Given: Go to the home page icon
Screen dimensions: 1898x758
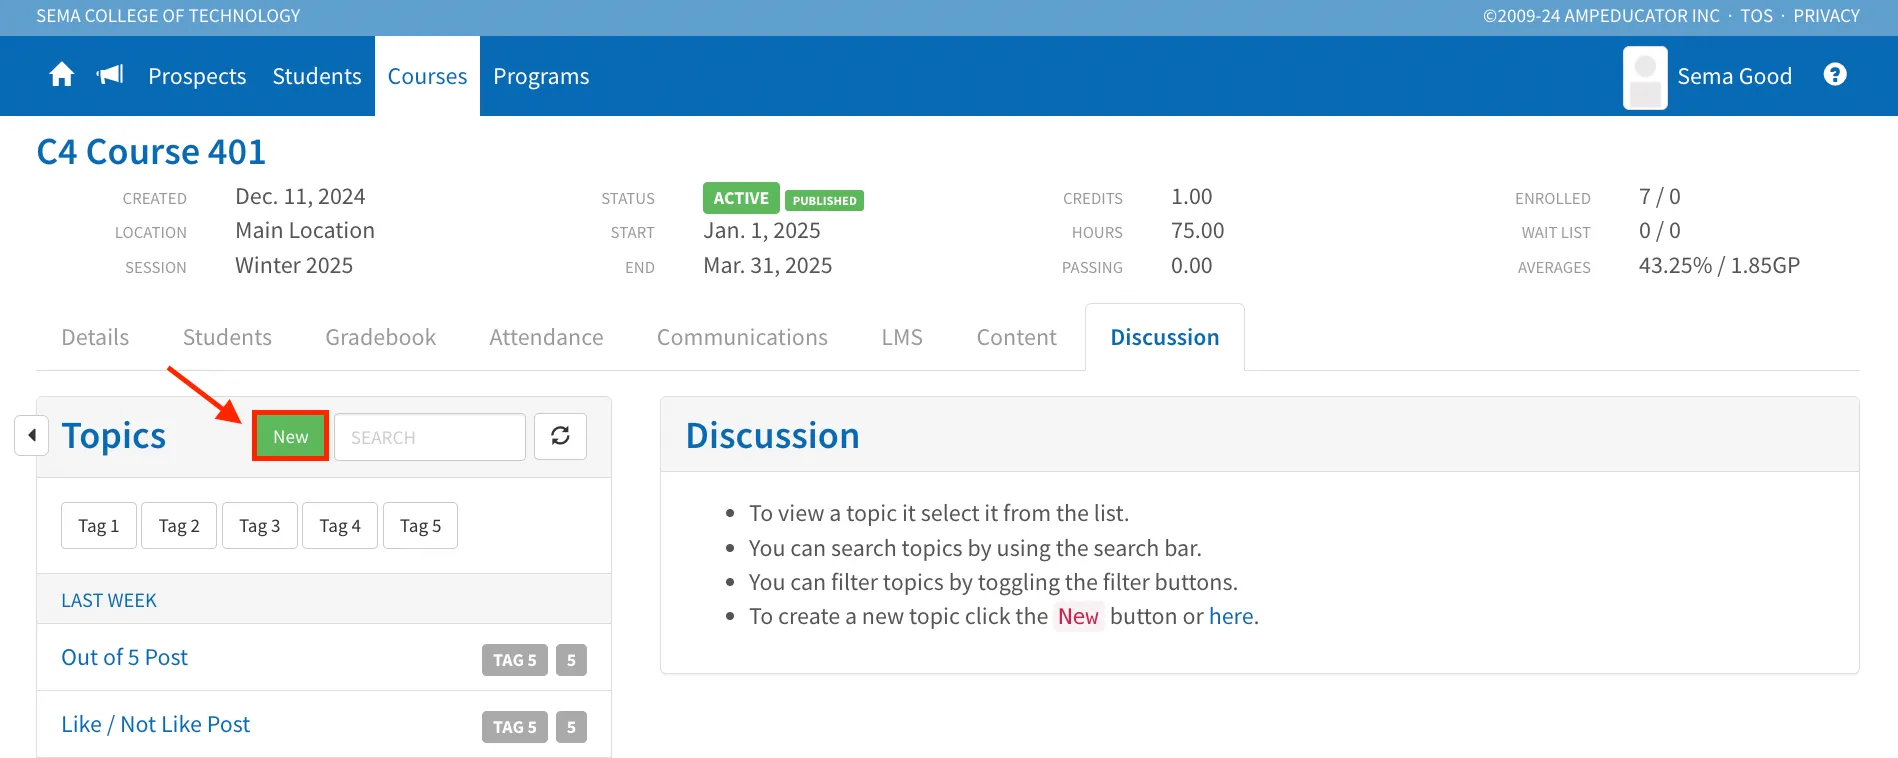Looking at the screenshot, I should (x=62, y=75).
